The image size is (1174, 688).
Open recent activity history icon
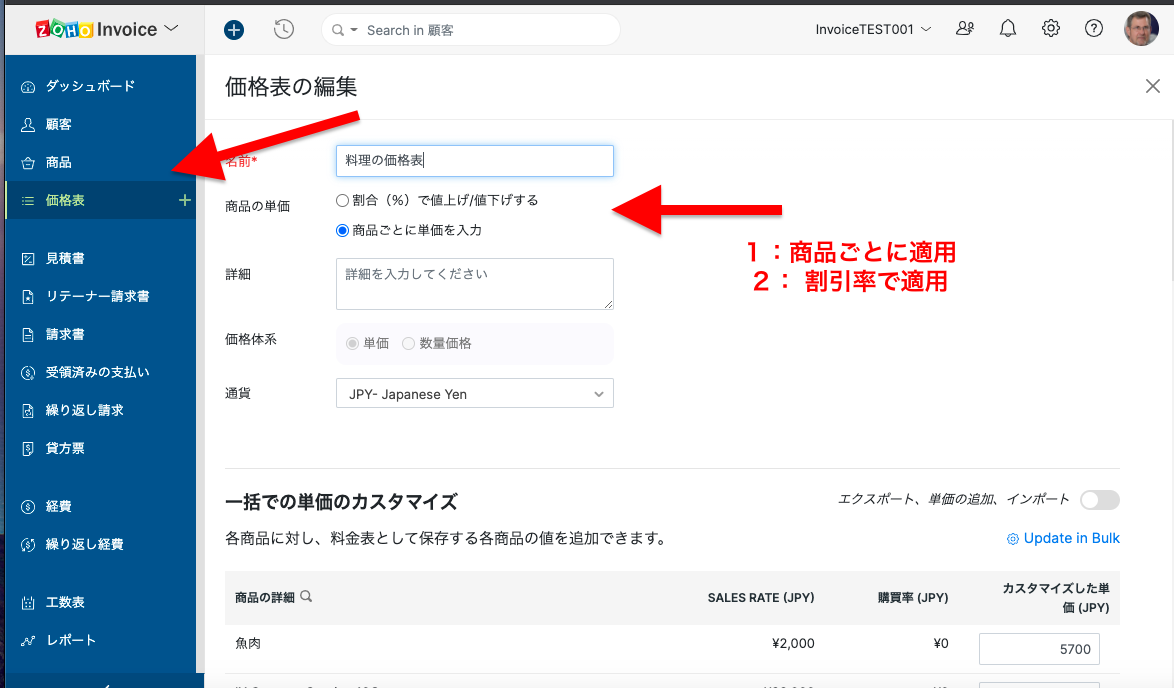click(x=284, y=30)
